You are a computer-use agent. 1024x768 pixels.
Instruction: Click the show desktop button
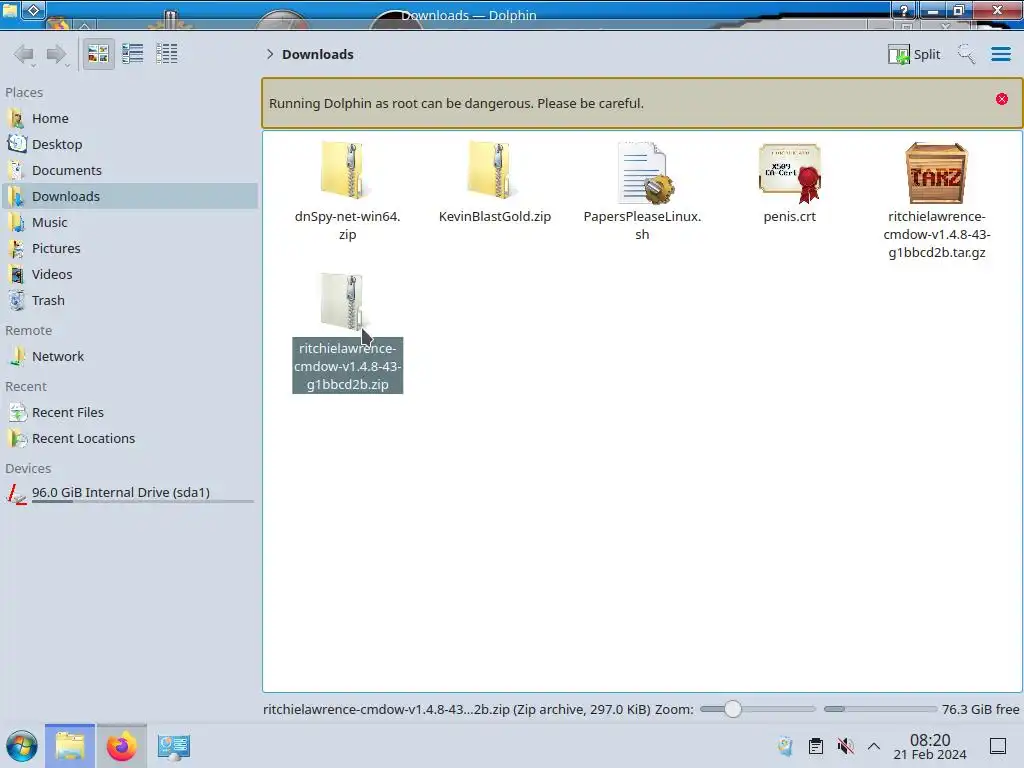(x=998, y=746)
